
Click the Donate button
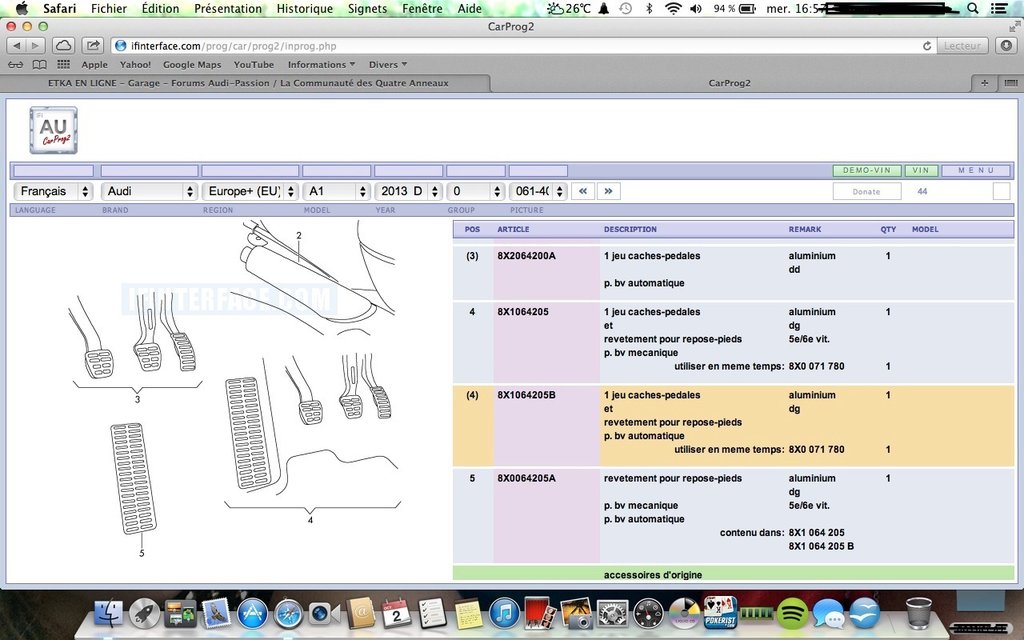pyautogui.click(x=866, y=191)
